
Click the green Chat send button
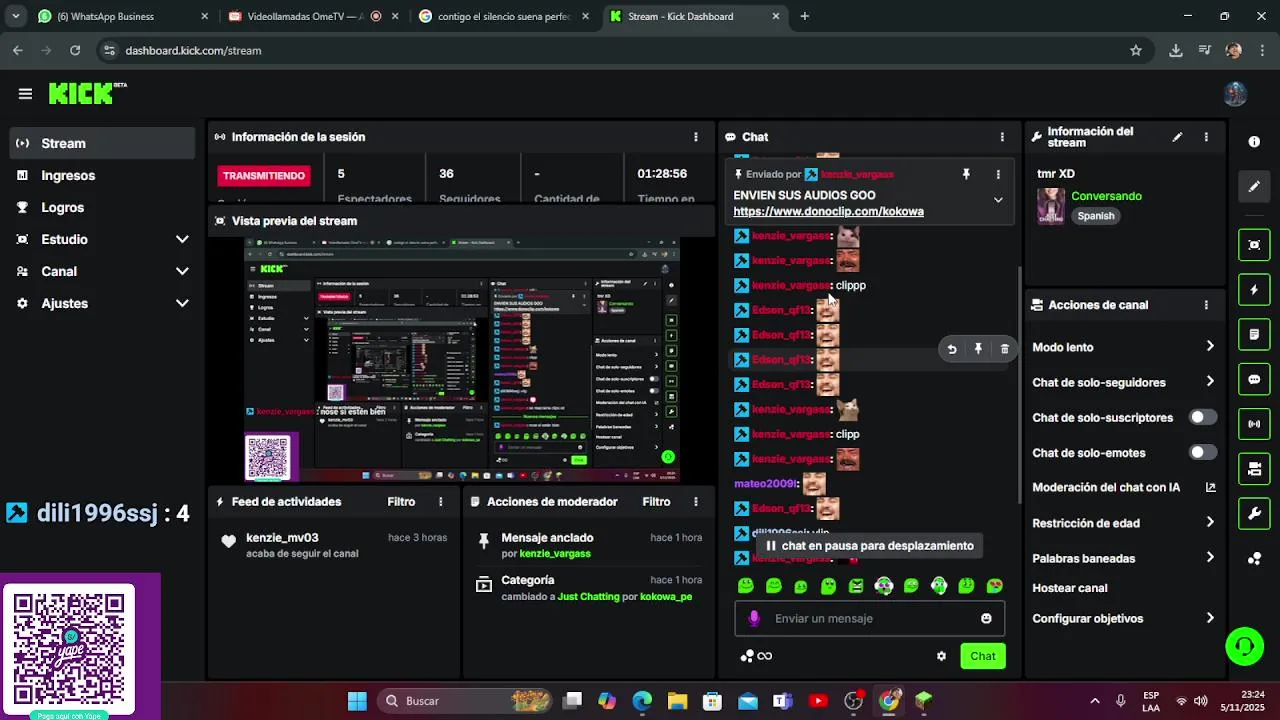(x=983, y=656)
